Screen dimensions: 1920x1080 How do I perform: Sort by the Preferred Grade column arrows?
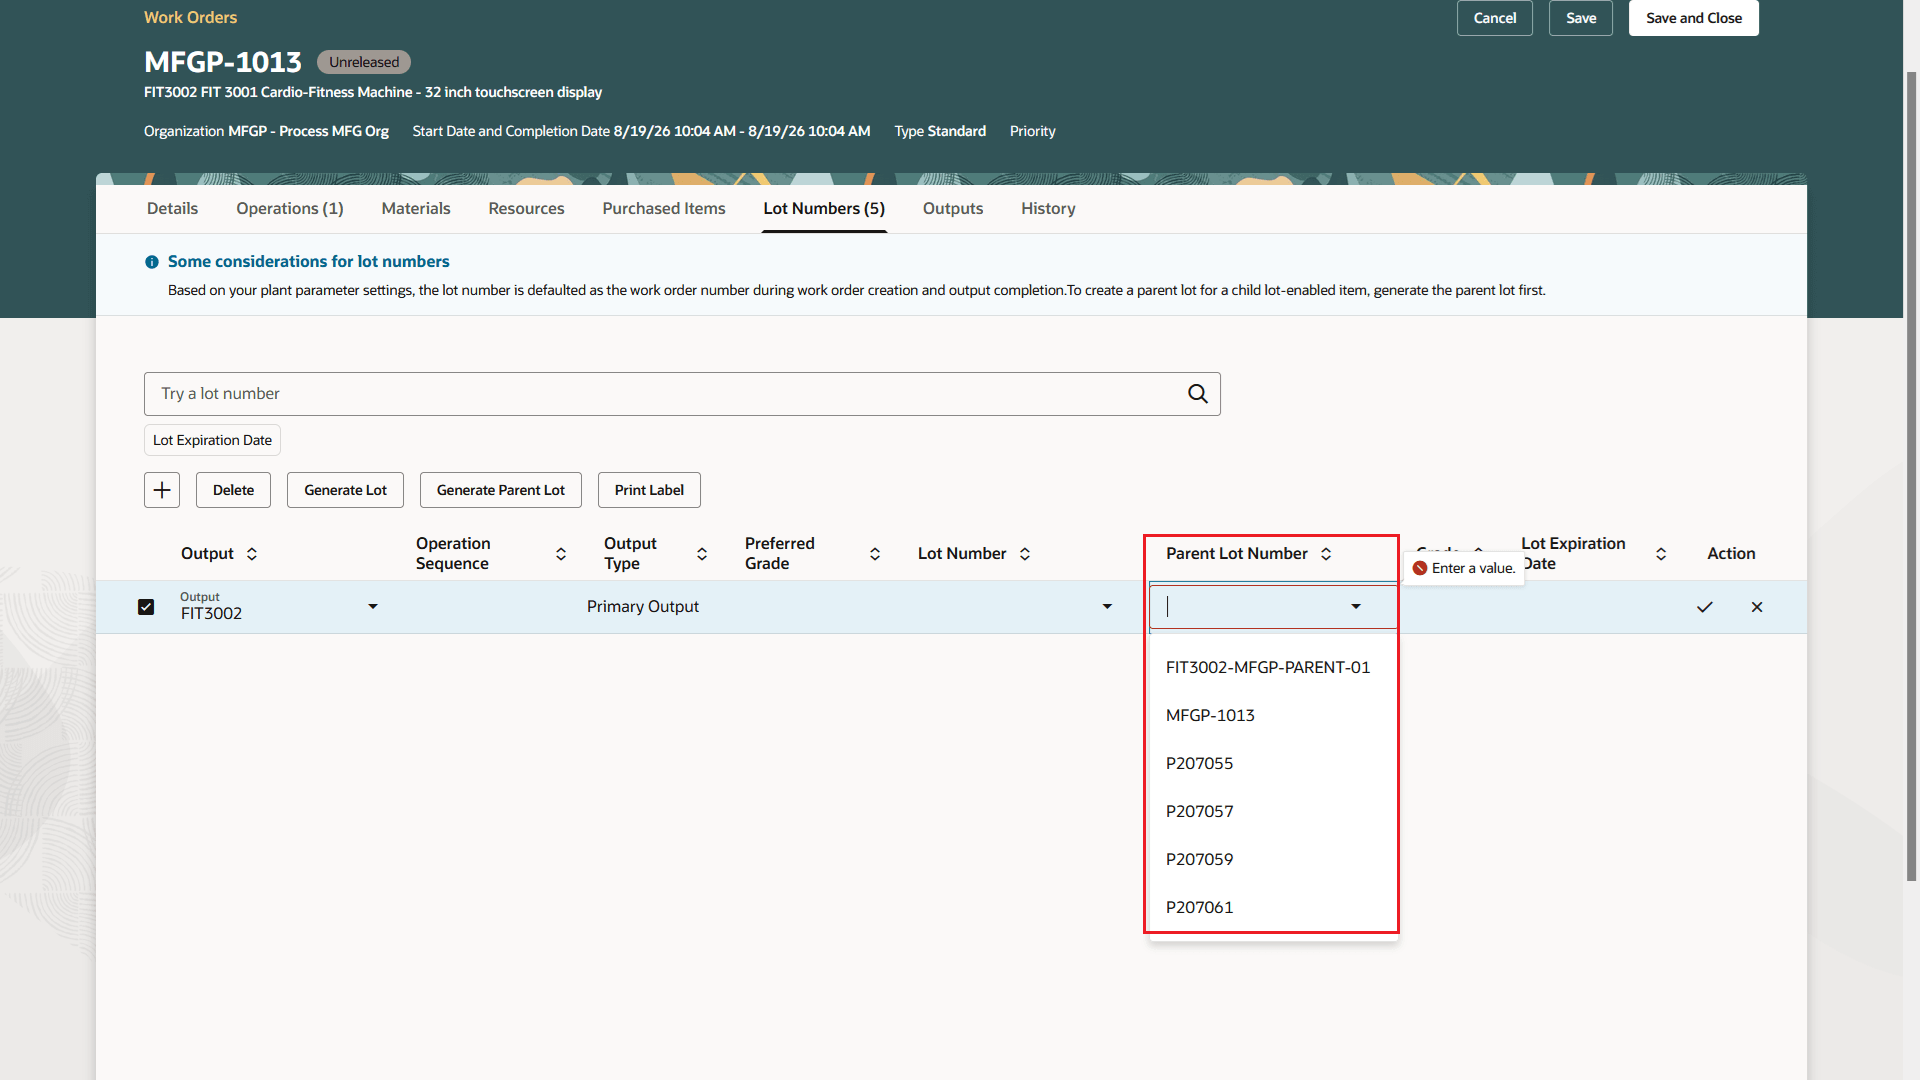875,554
